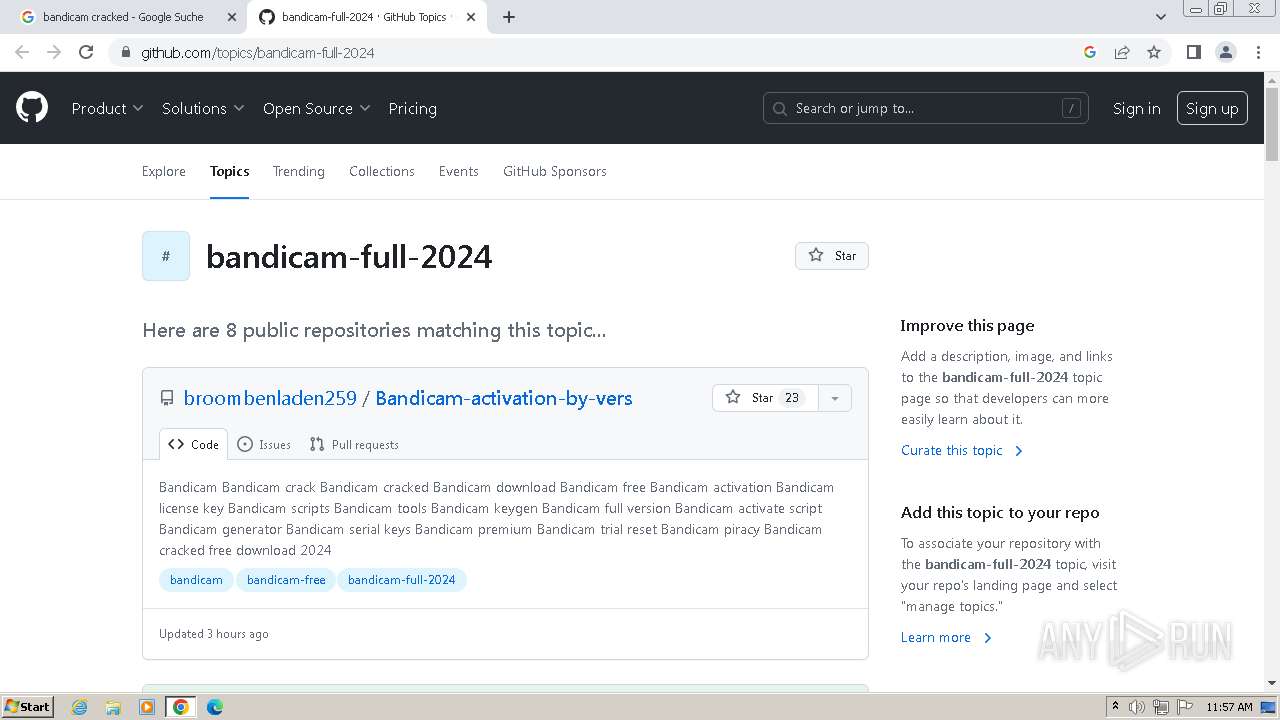The image size is (1280, 720).
Task: Reload the page with the refresh icon
Action: (x=86, y=52)
